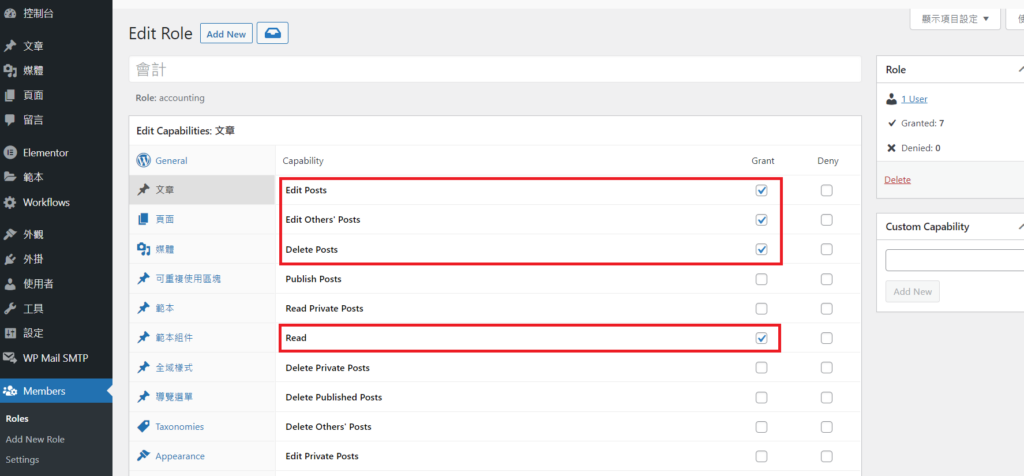Viewport: 1024px width, 476px height.
Task: Click the inbox tray icon button
Action: click(272, 34)
